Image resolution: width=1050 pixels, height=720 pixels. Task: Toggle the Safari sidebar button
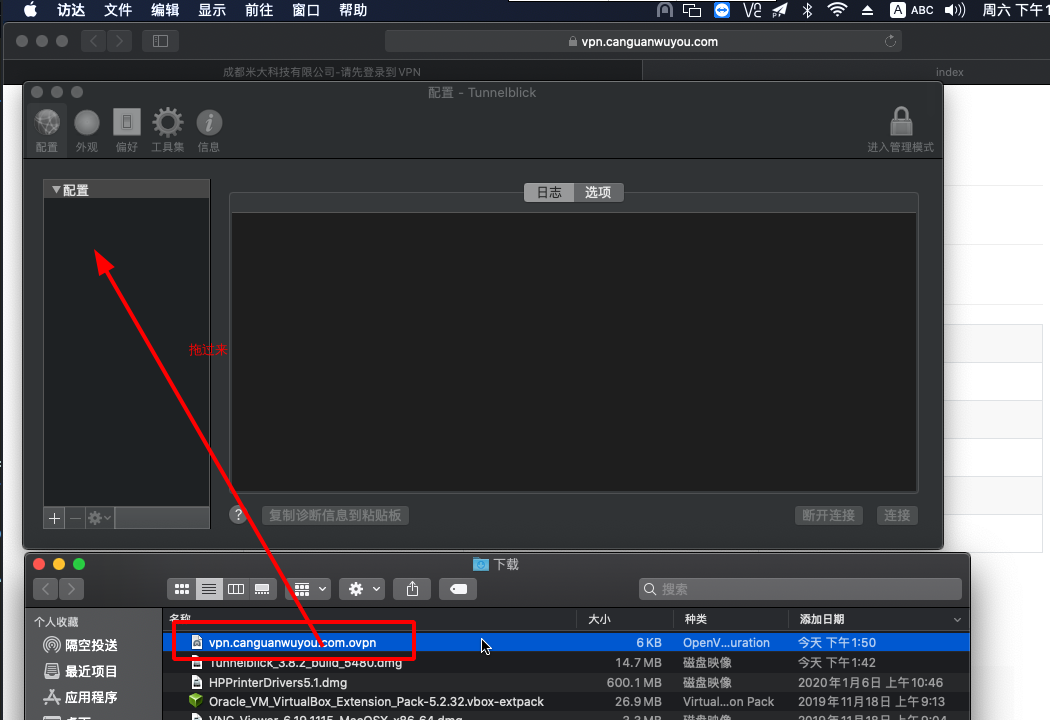coord(160,41)
